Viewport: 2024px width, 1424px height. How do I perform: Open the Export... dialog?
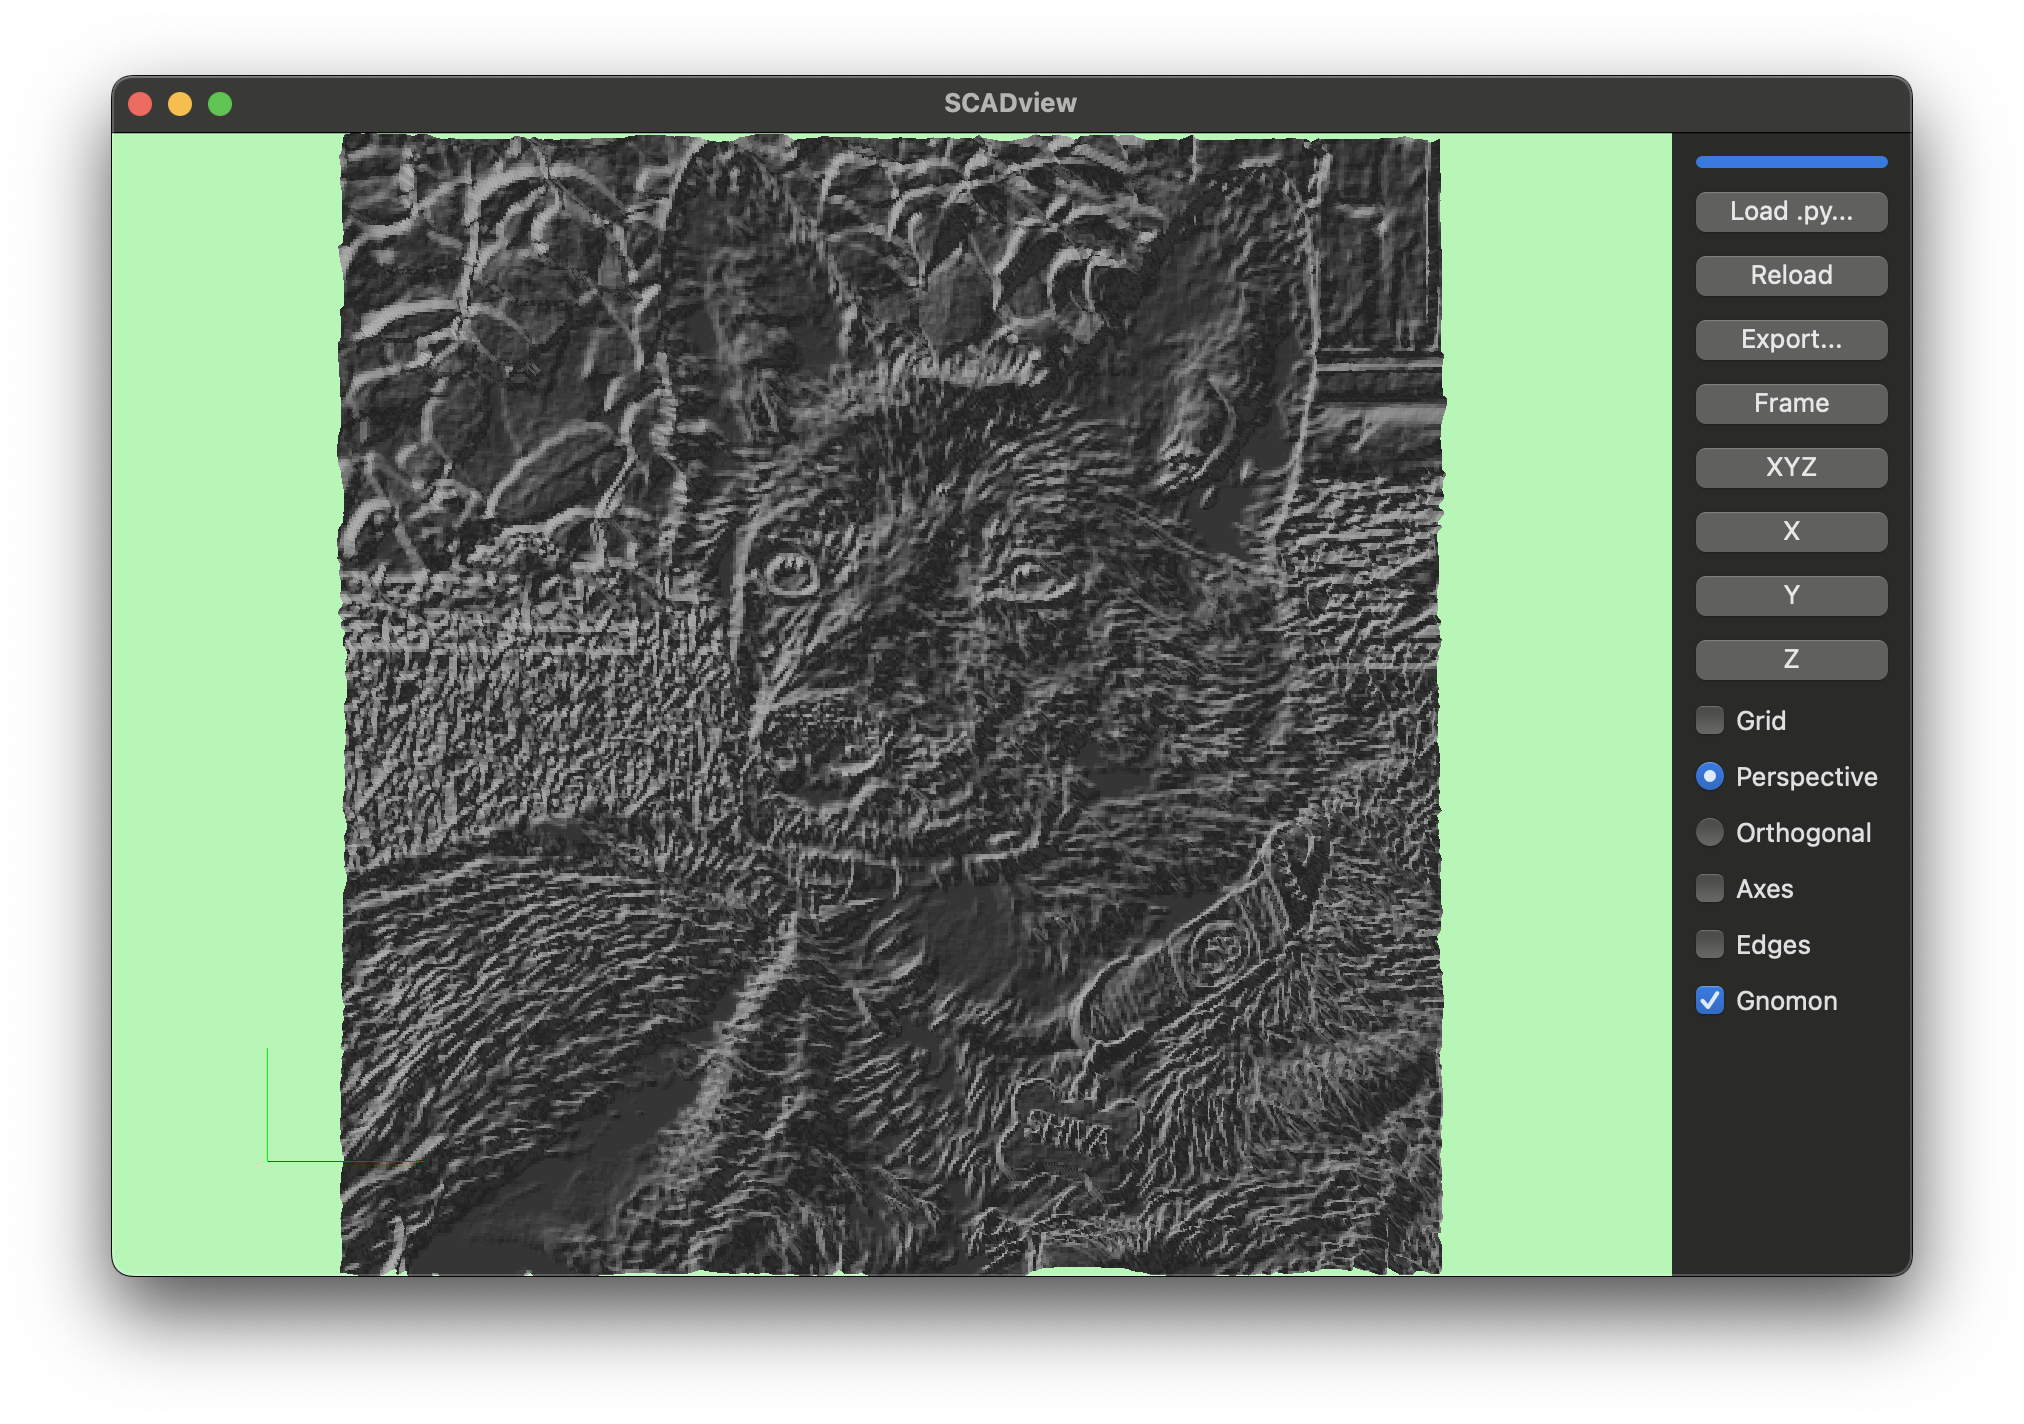point(1790,339)
